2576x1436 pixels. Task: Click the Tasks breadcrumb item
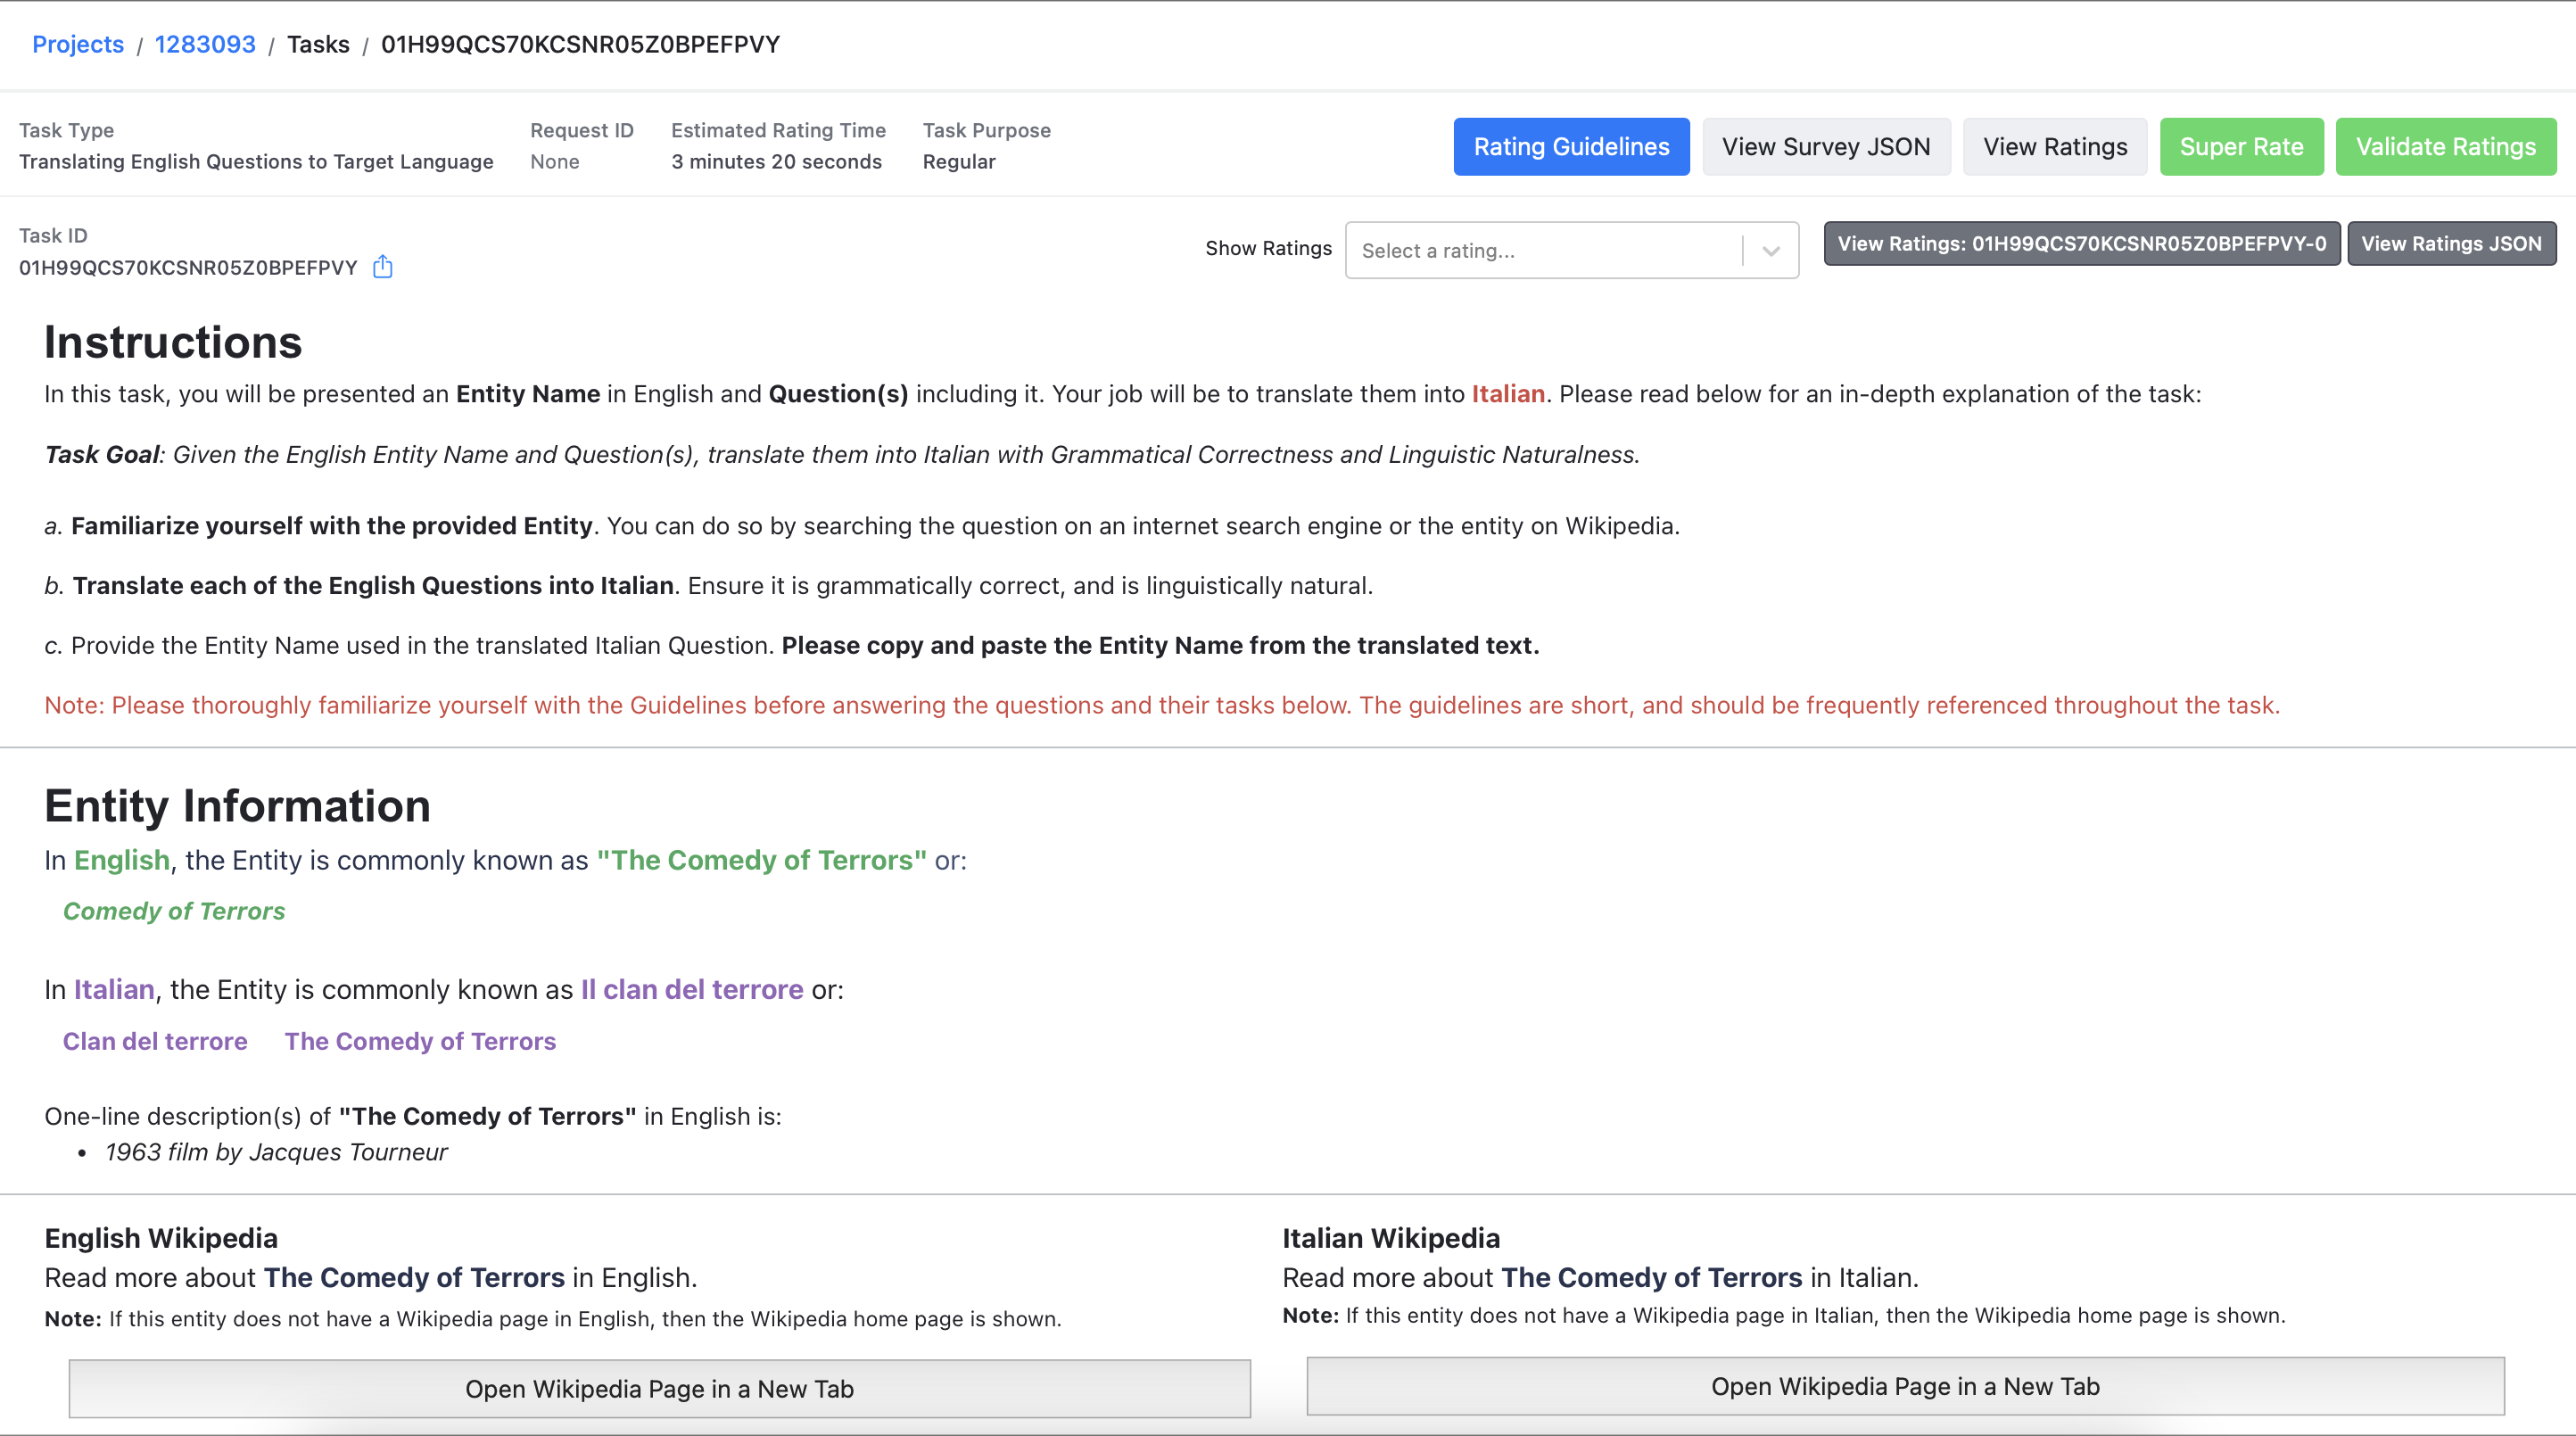click(x=318, y=44)
